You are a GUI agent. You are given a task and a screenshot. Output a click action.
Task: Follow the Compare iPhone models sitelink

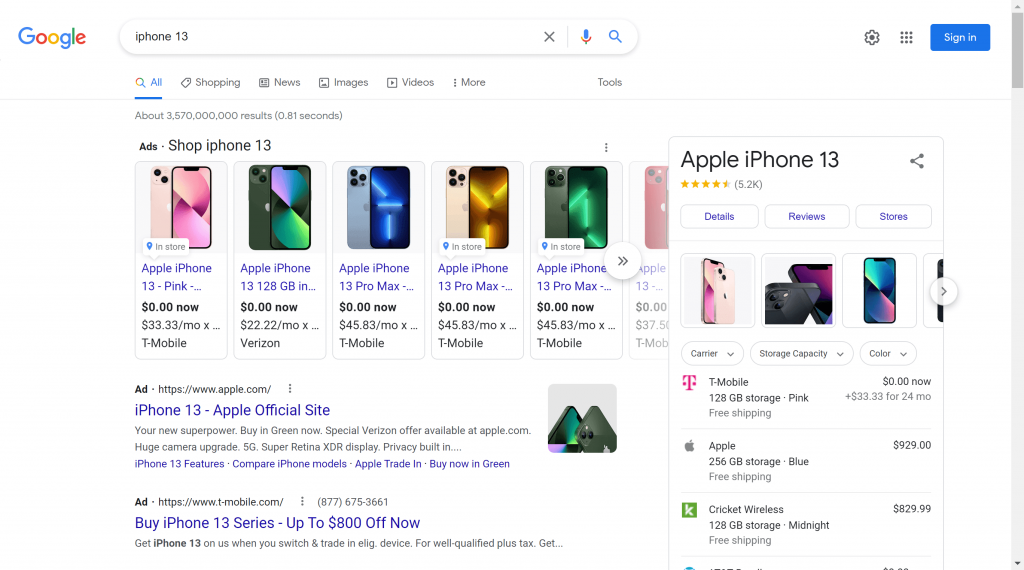[289, 464]
